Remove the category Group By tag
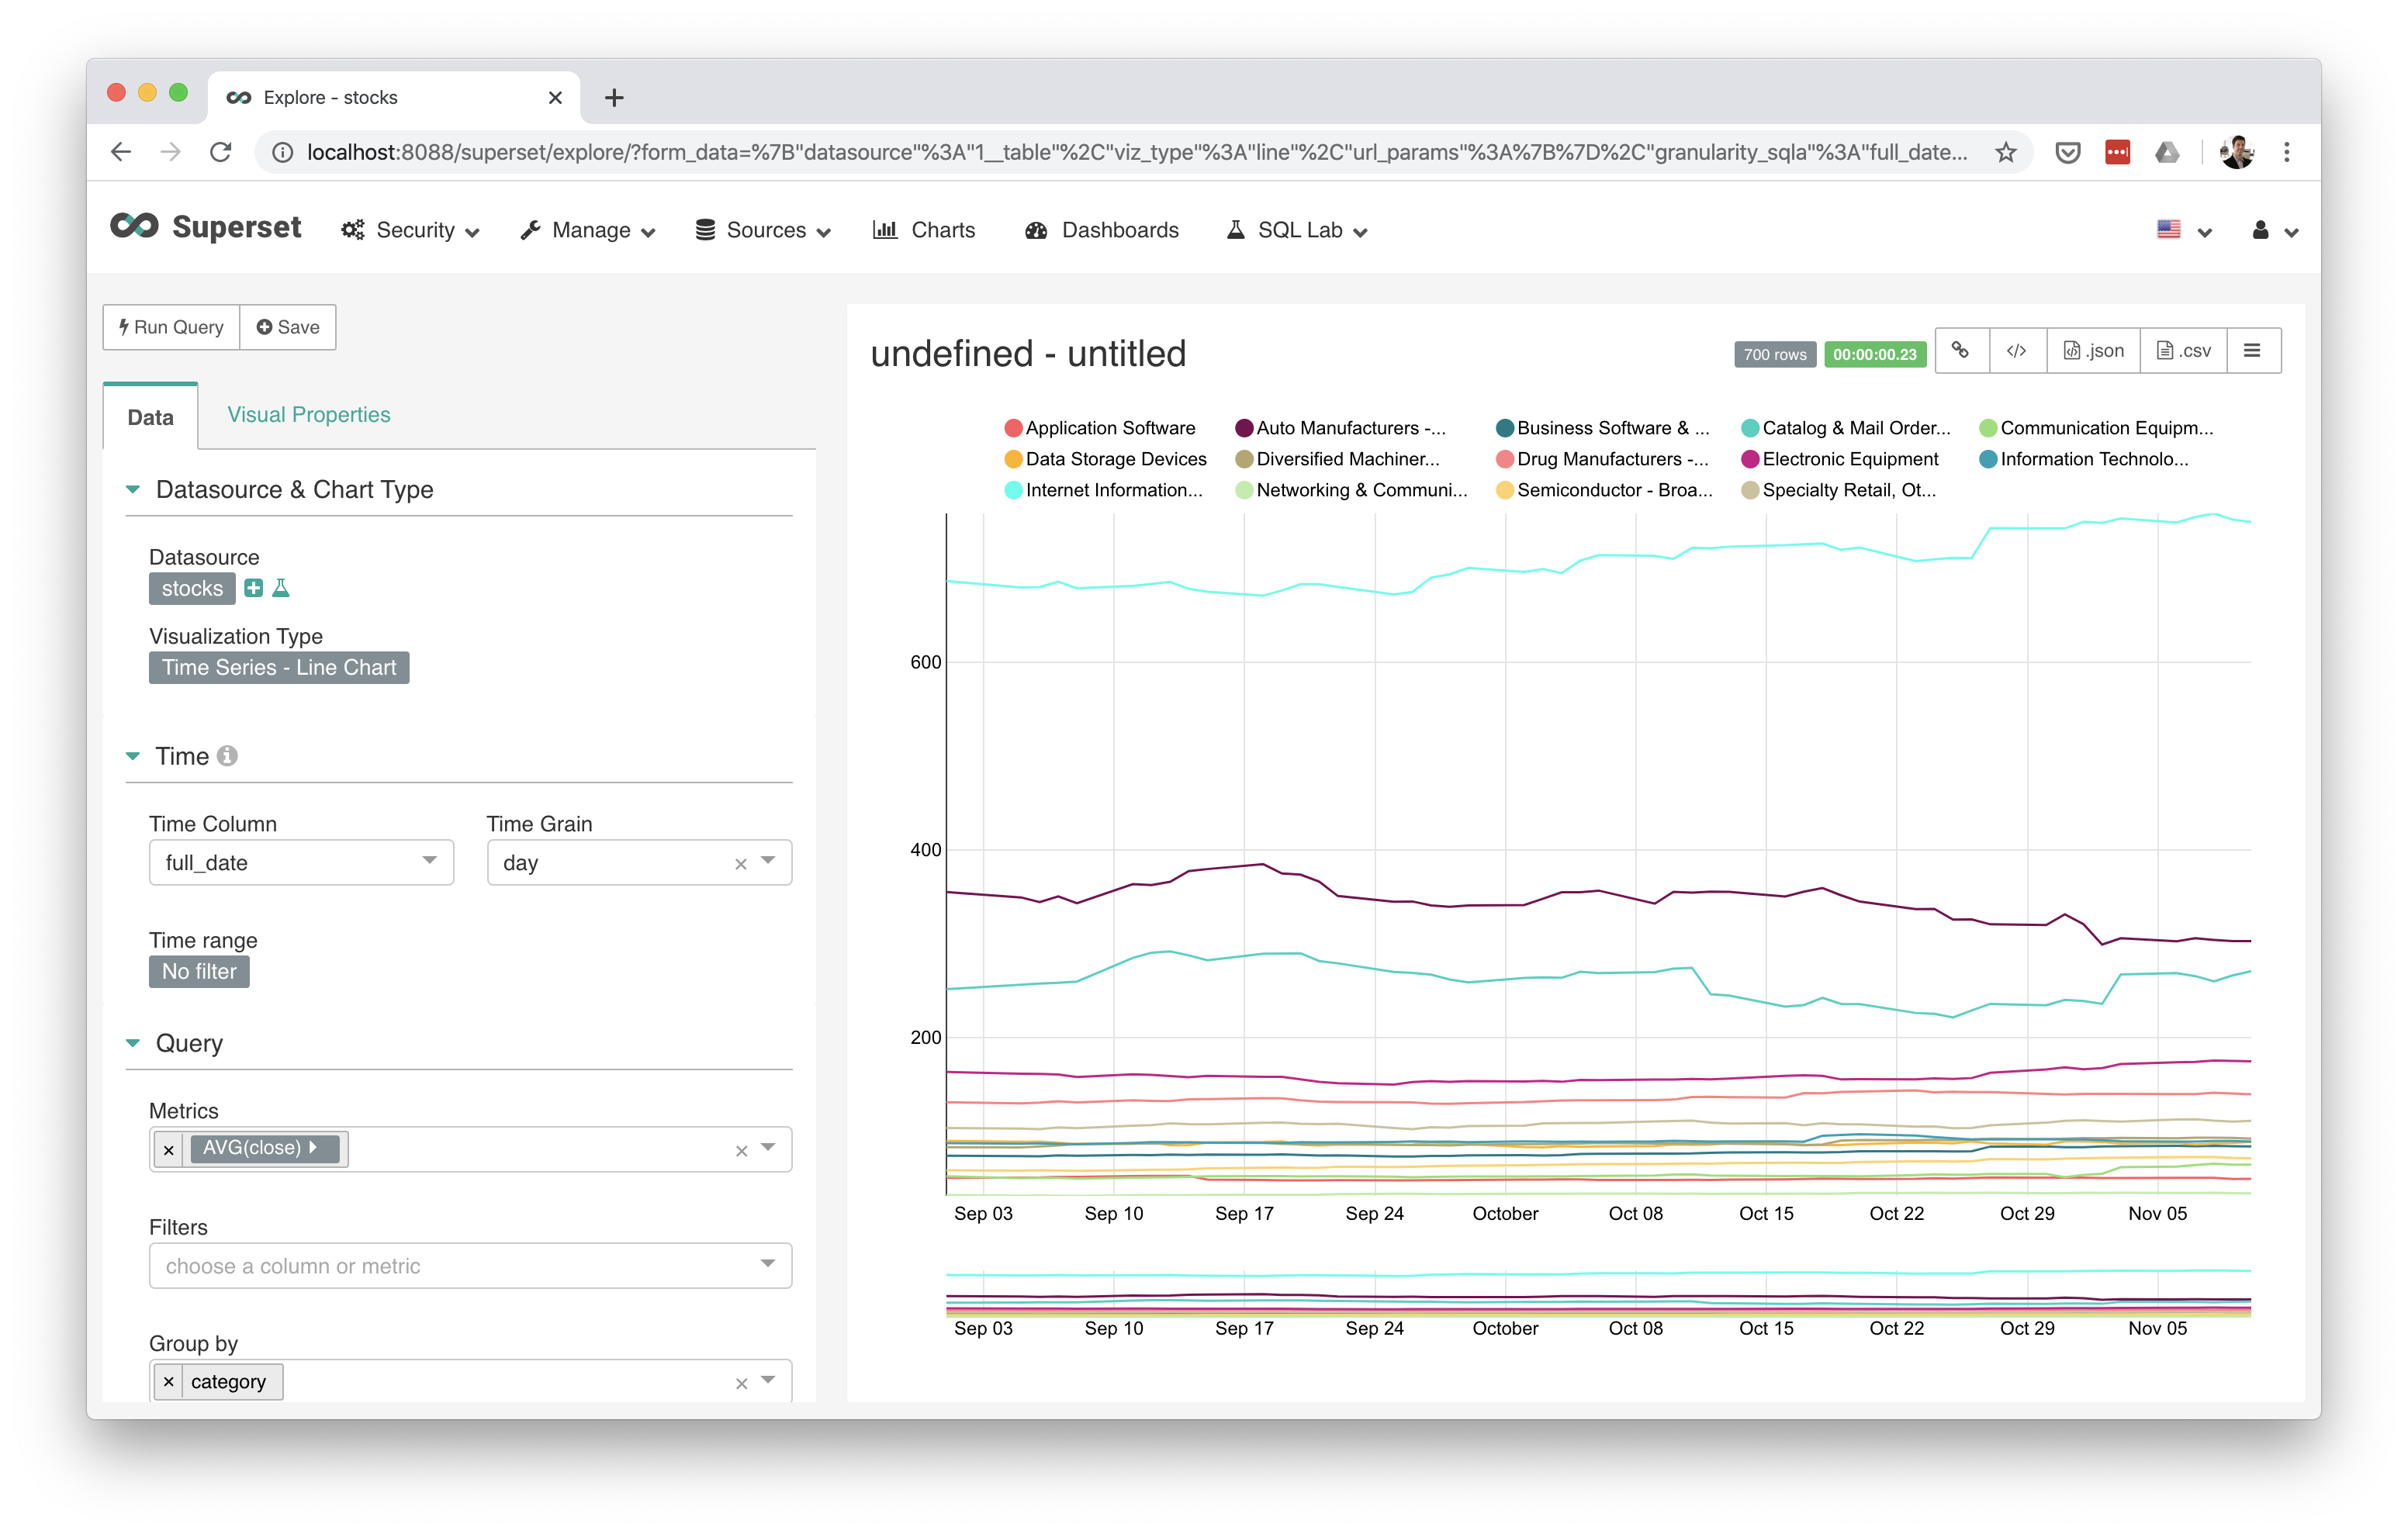Screen dimensions: 2408x1534 pyautogui.click(x=170, y=1381)
